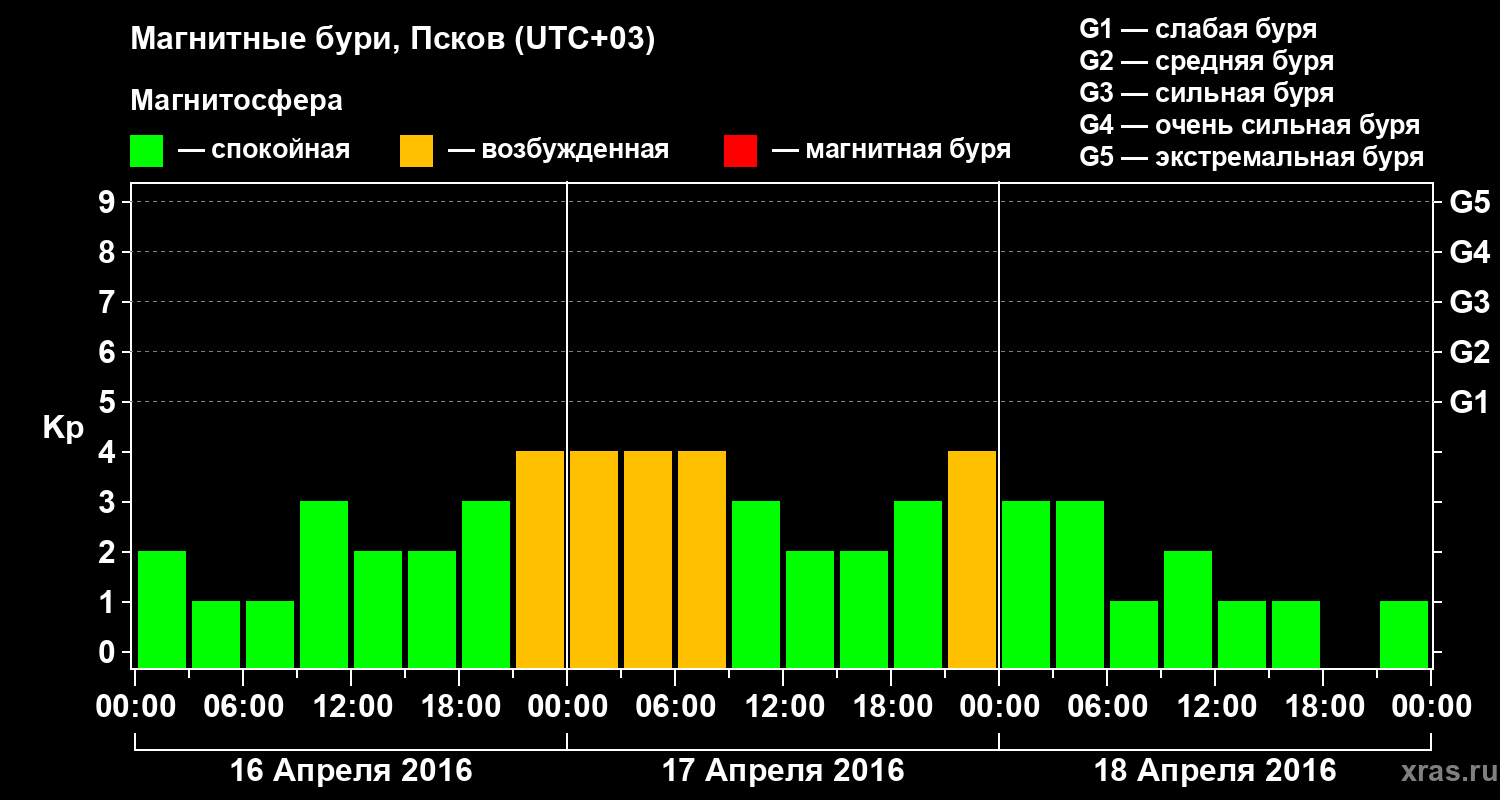The width and height of the screenshot is (1500, 800).
Task: Click the Kp axis label
Action: click(x=63, y=430)
